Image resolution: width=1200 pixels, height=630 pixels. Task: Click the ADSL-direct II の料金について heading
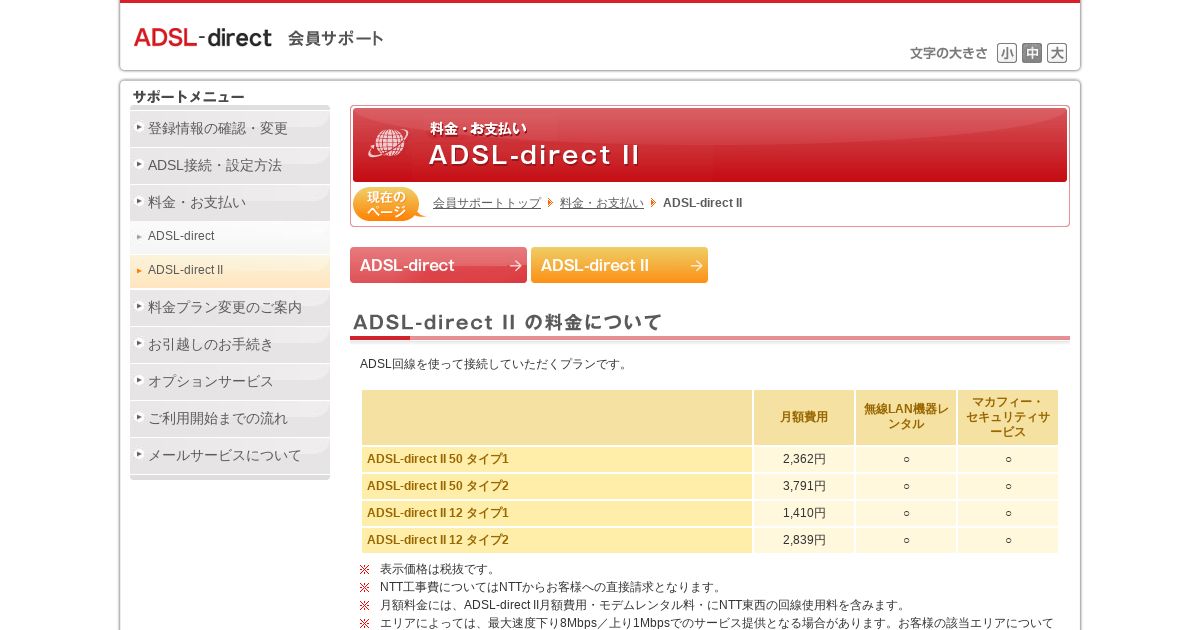pos(507,322)
